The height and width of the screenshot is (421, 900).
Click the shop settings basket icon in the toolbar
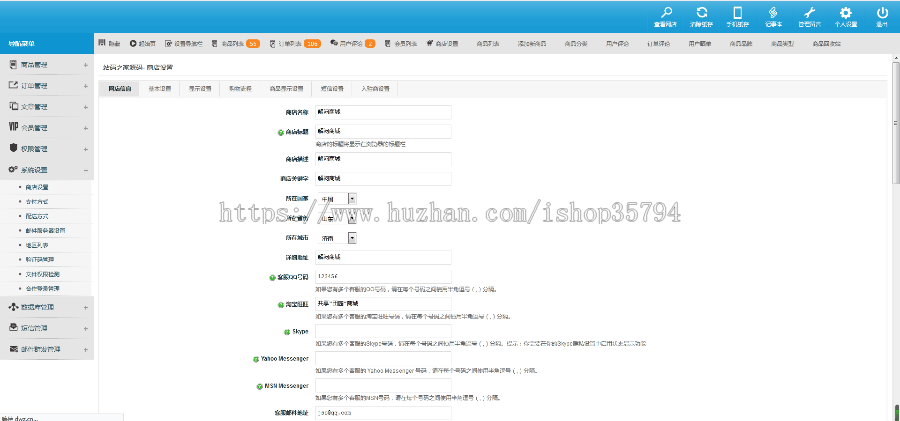(x=429, y=43)
